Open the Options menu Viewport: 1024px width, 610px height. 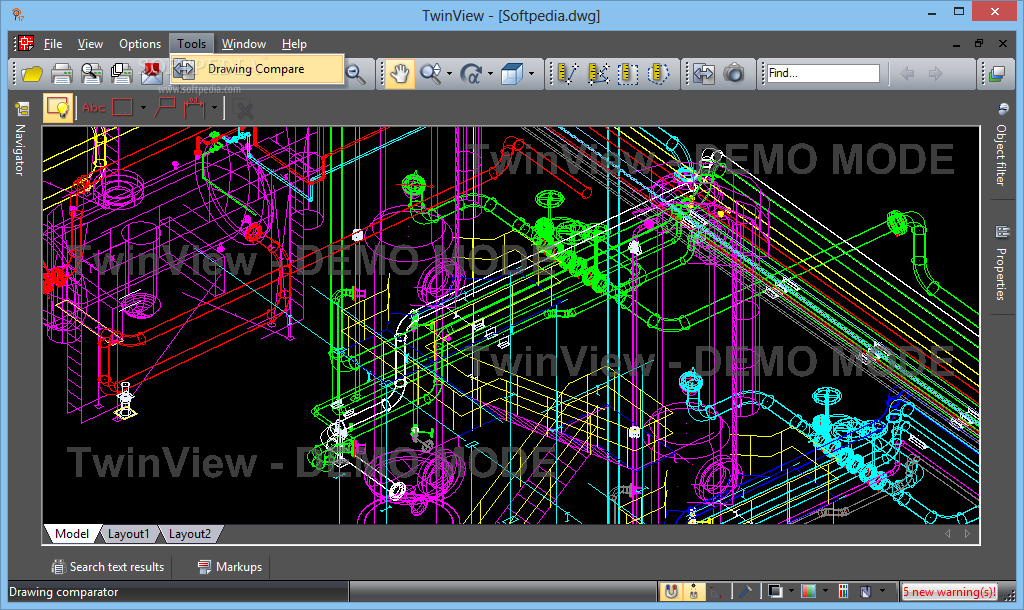click(140, 44)
